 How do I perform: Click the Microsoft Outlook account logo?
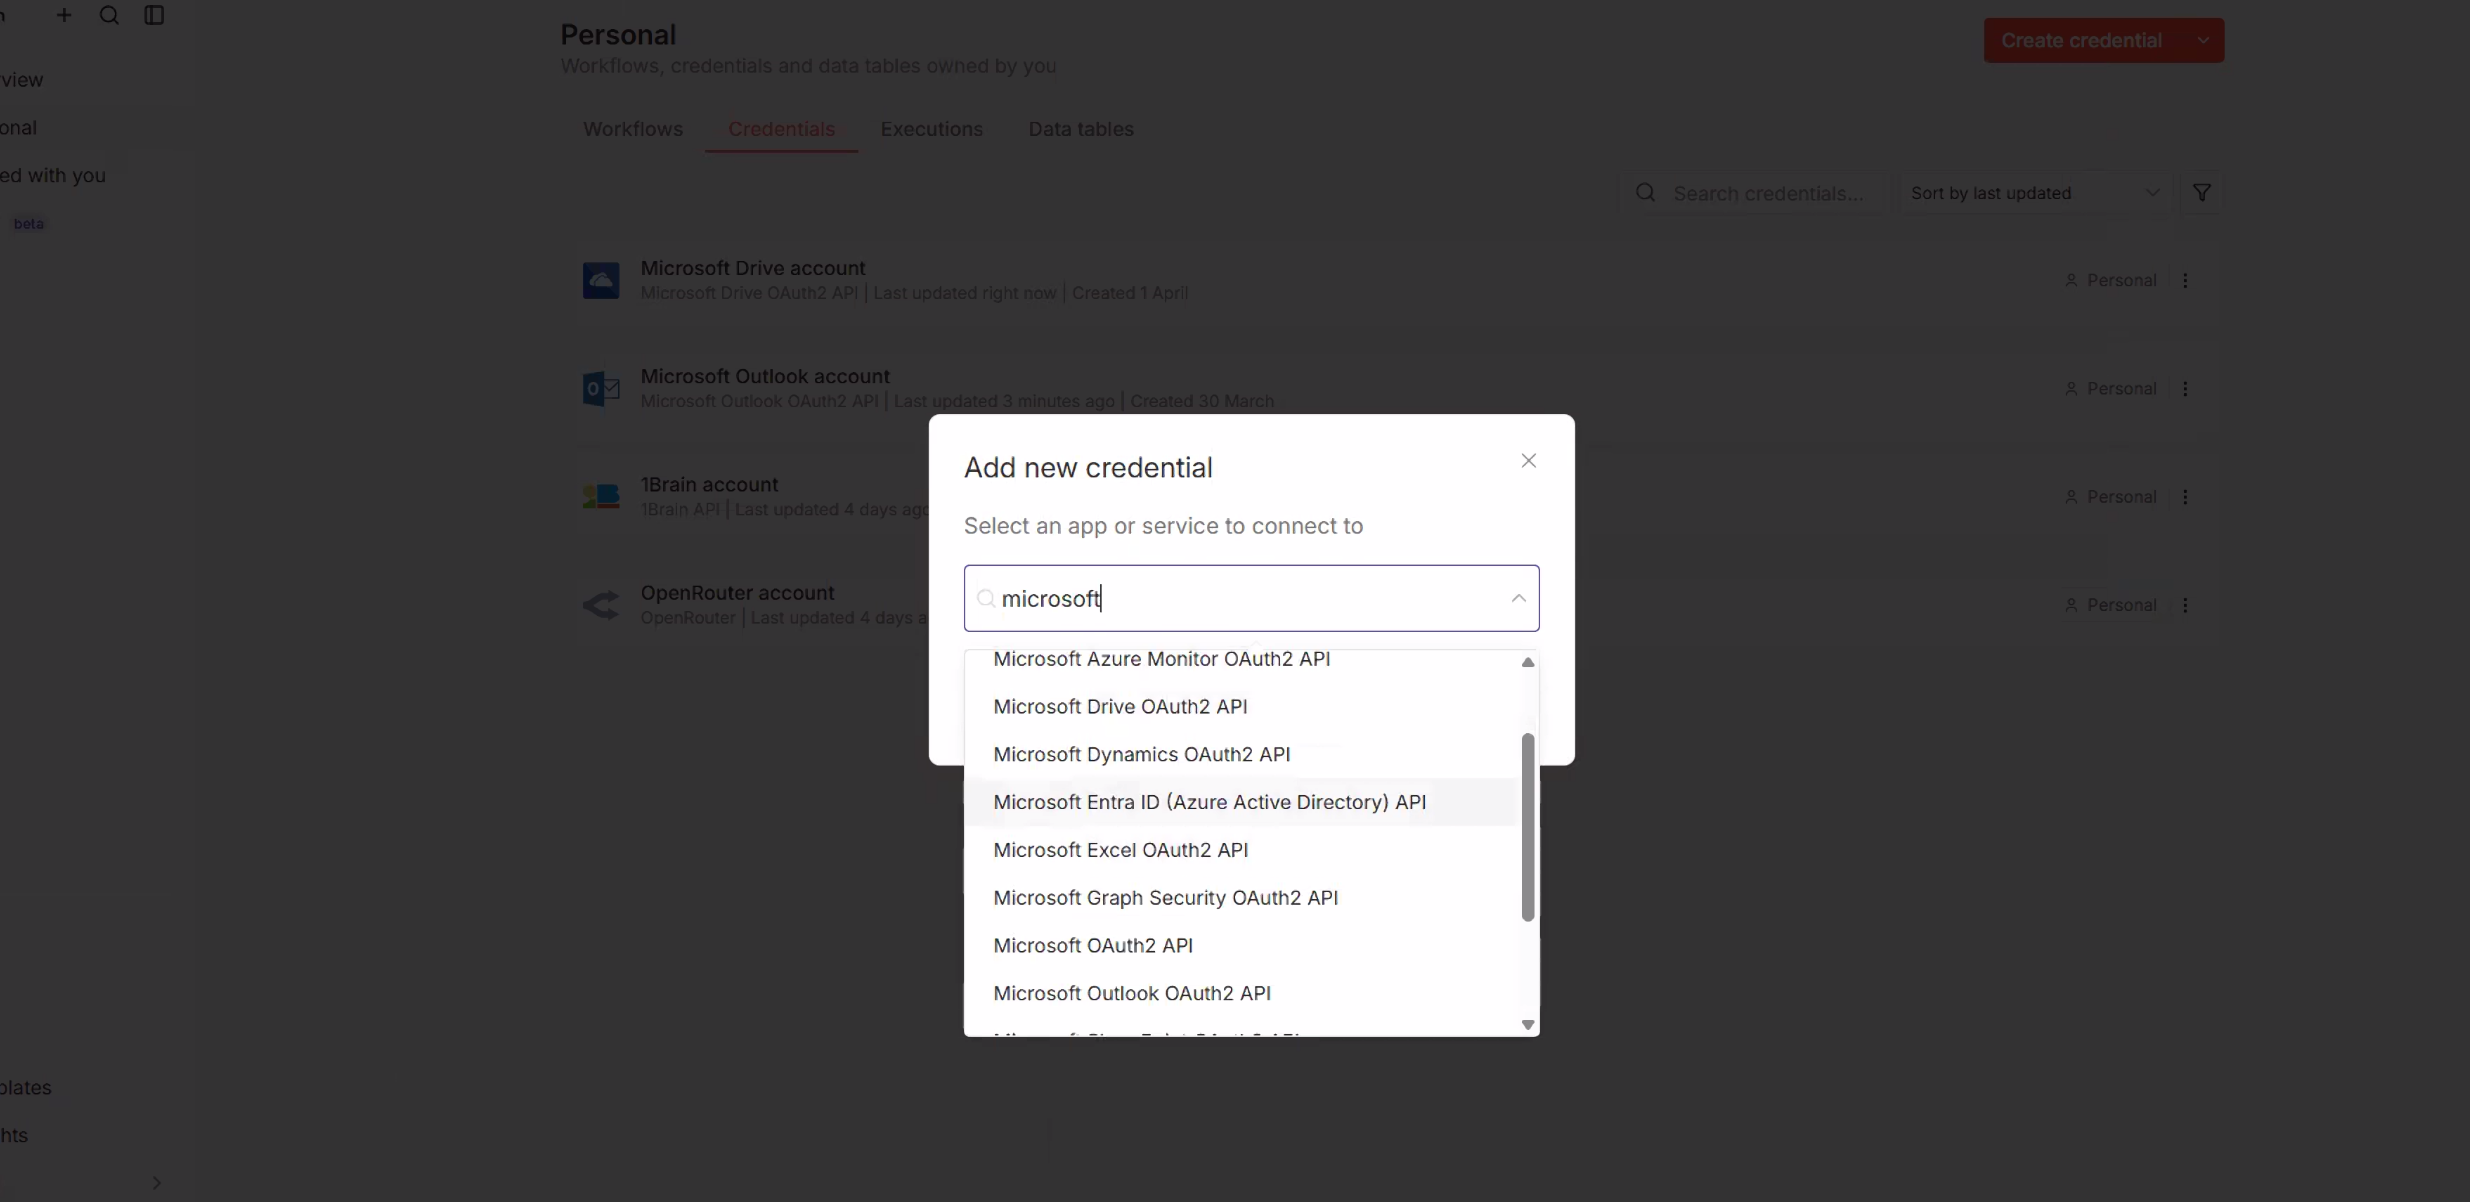coord(600,389)
